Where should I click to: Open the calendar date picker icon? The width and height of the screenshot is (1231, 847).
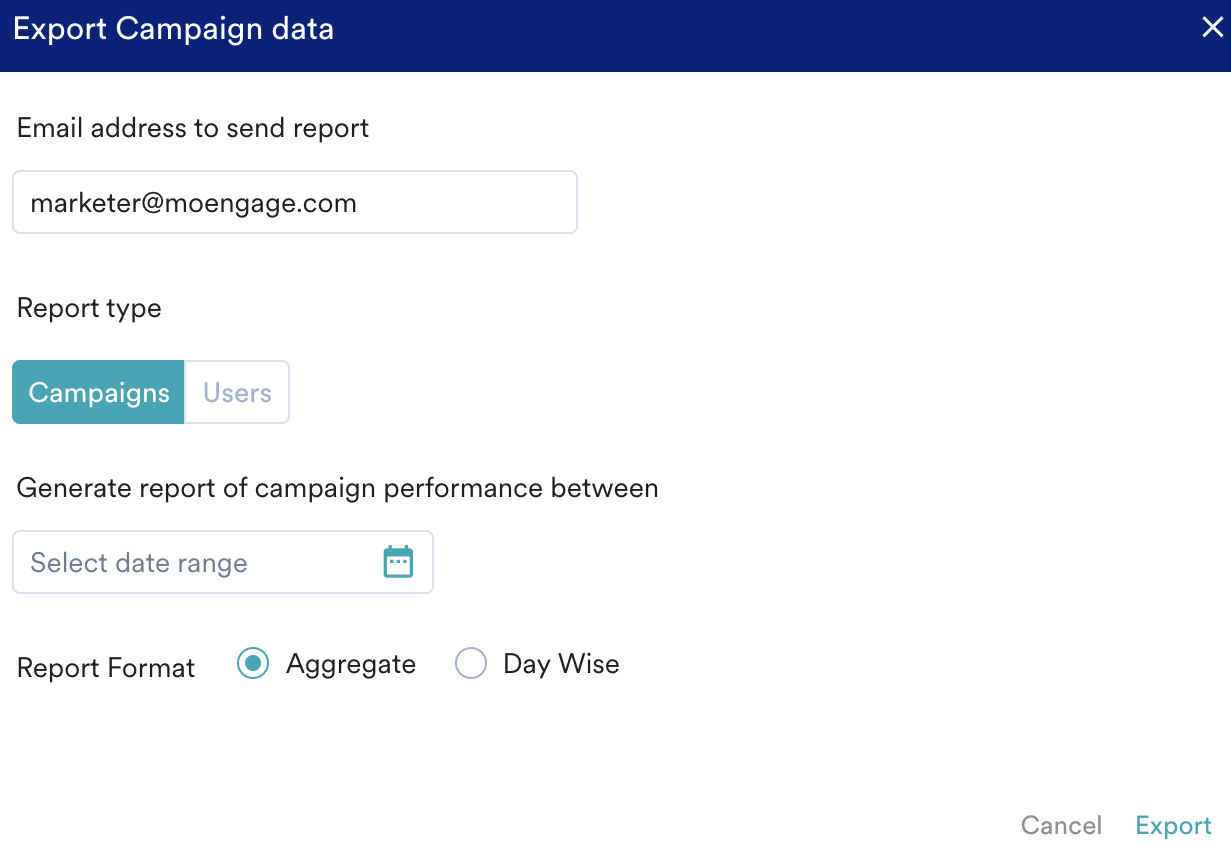point(398,562)
